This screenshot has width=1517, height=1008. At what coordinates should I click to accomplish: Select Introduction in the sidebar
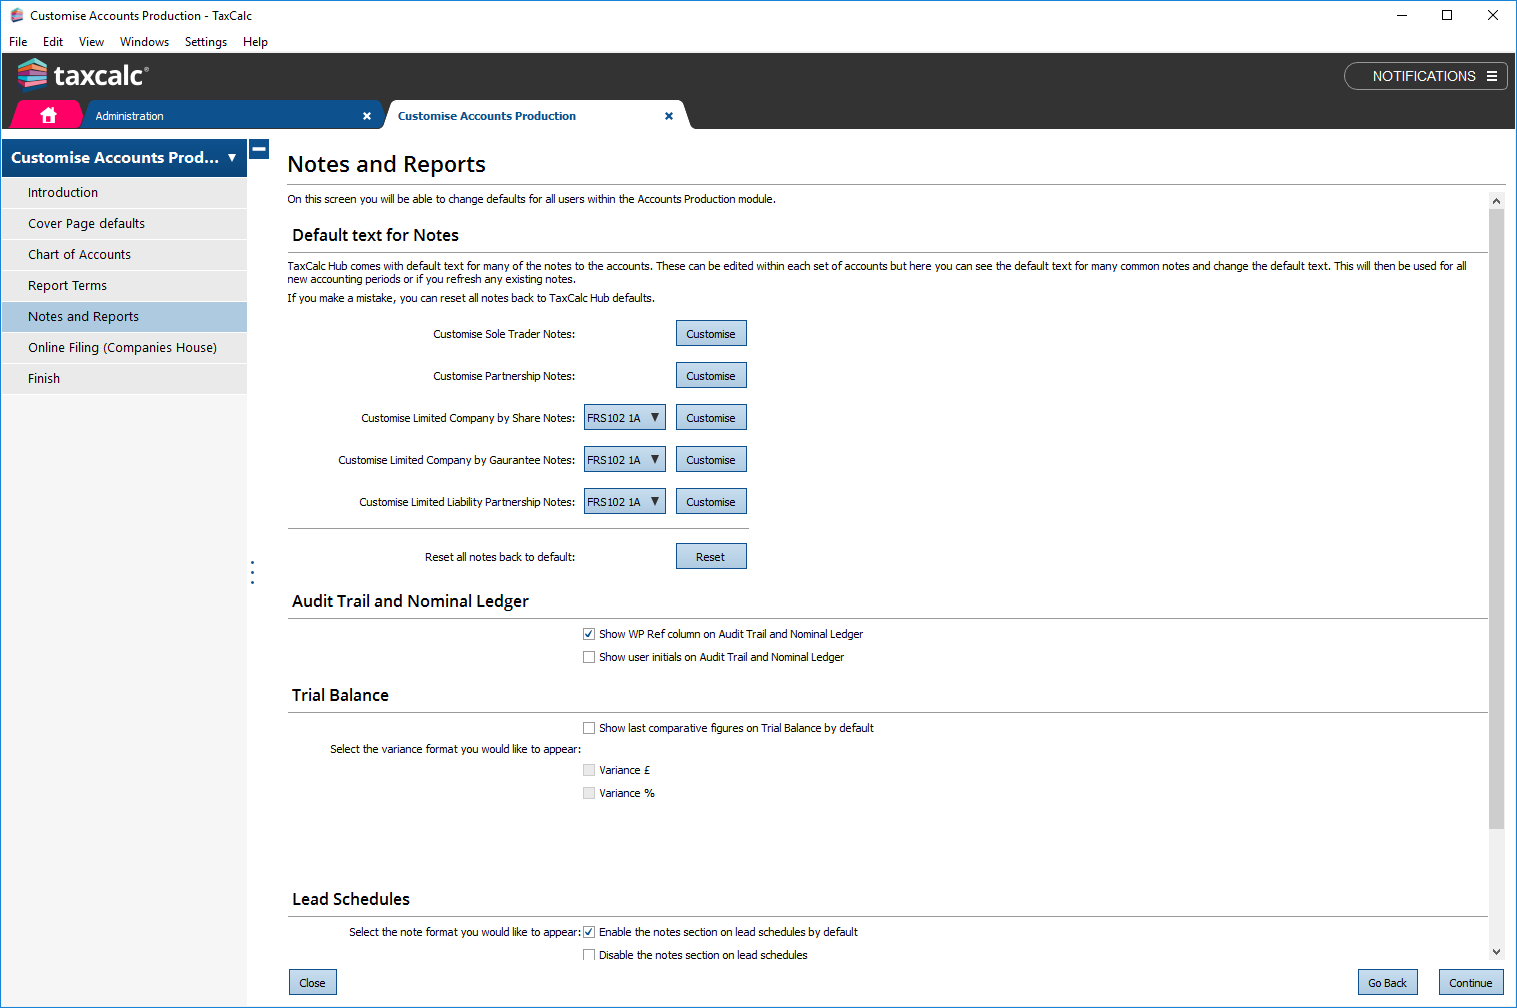coord(124,193)
